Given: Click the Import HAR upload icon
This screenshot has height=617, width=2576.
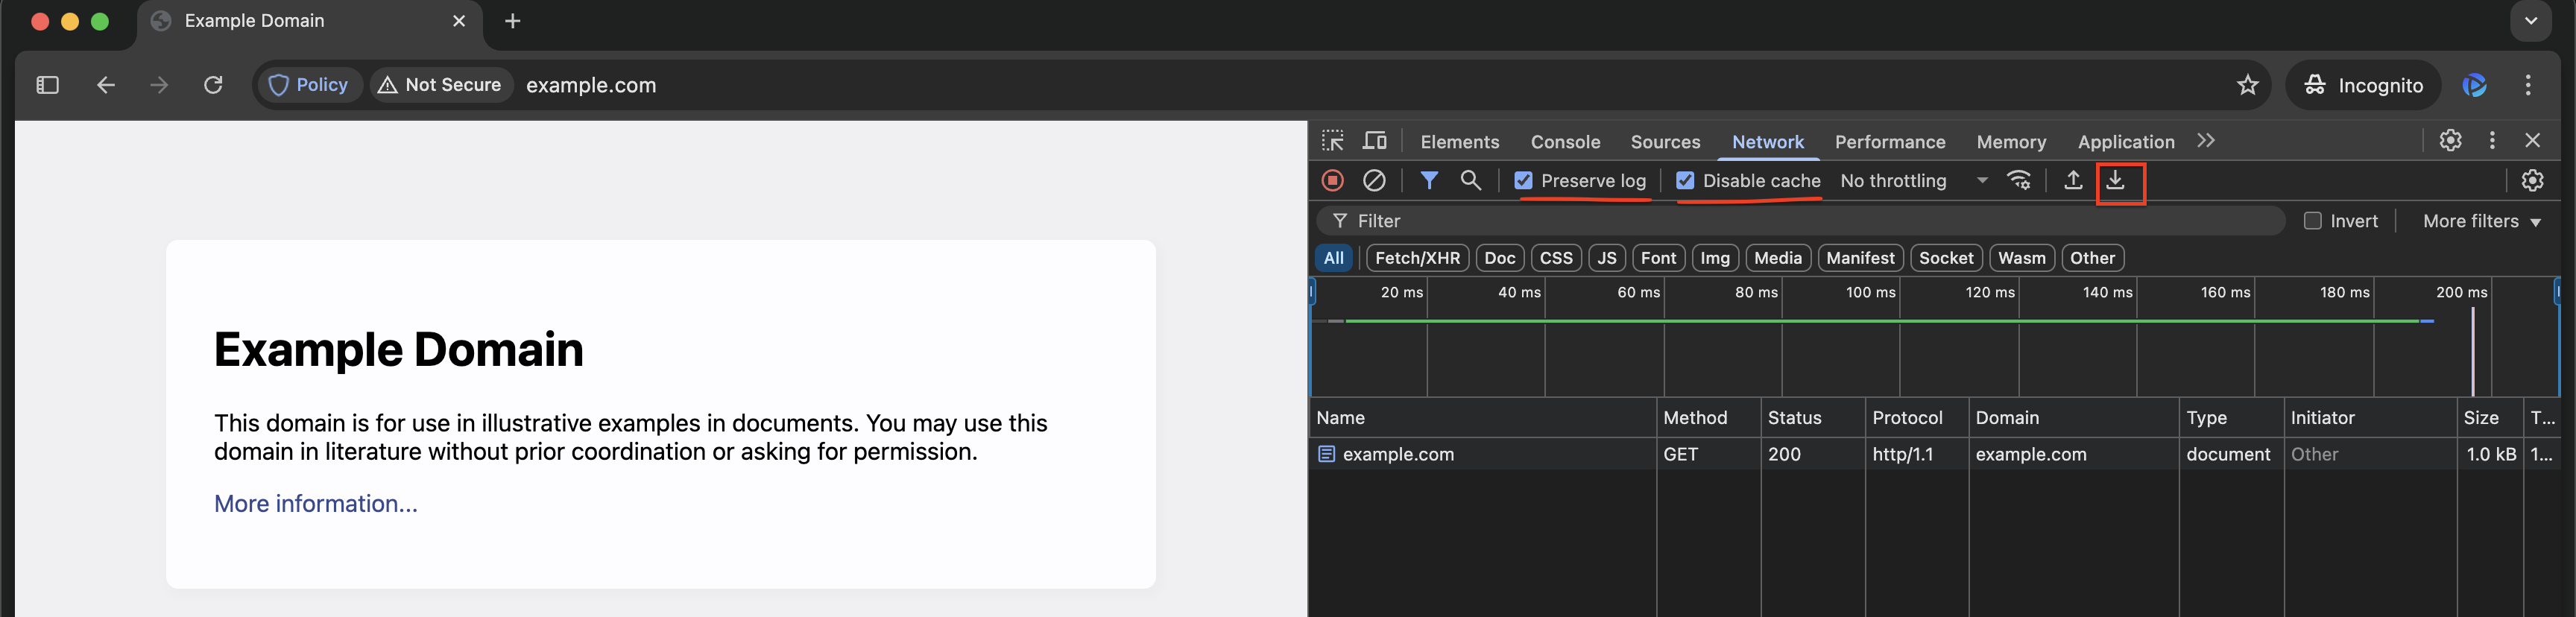Looking at the screenshot, I should [2073, 181].
